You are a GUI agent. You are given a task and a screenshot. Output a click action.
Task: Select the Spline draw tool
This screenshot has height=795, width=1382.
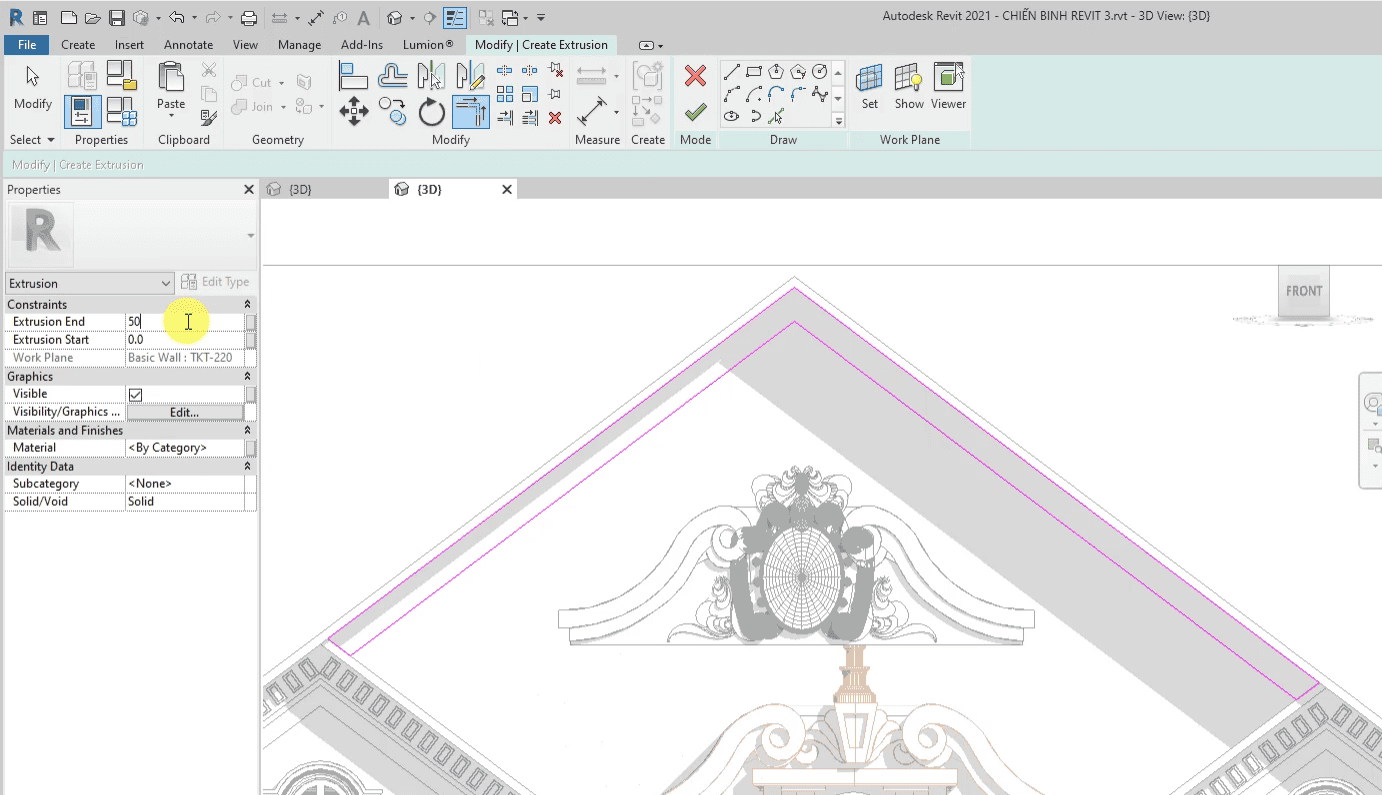(x=820, y=94)
